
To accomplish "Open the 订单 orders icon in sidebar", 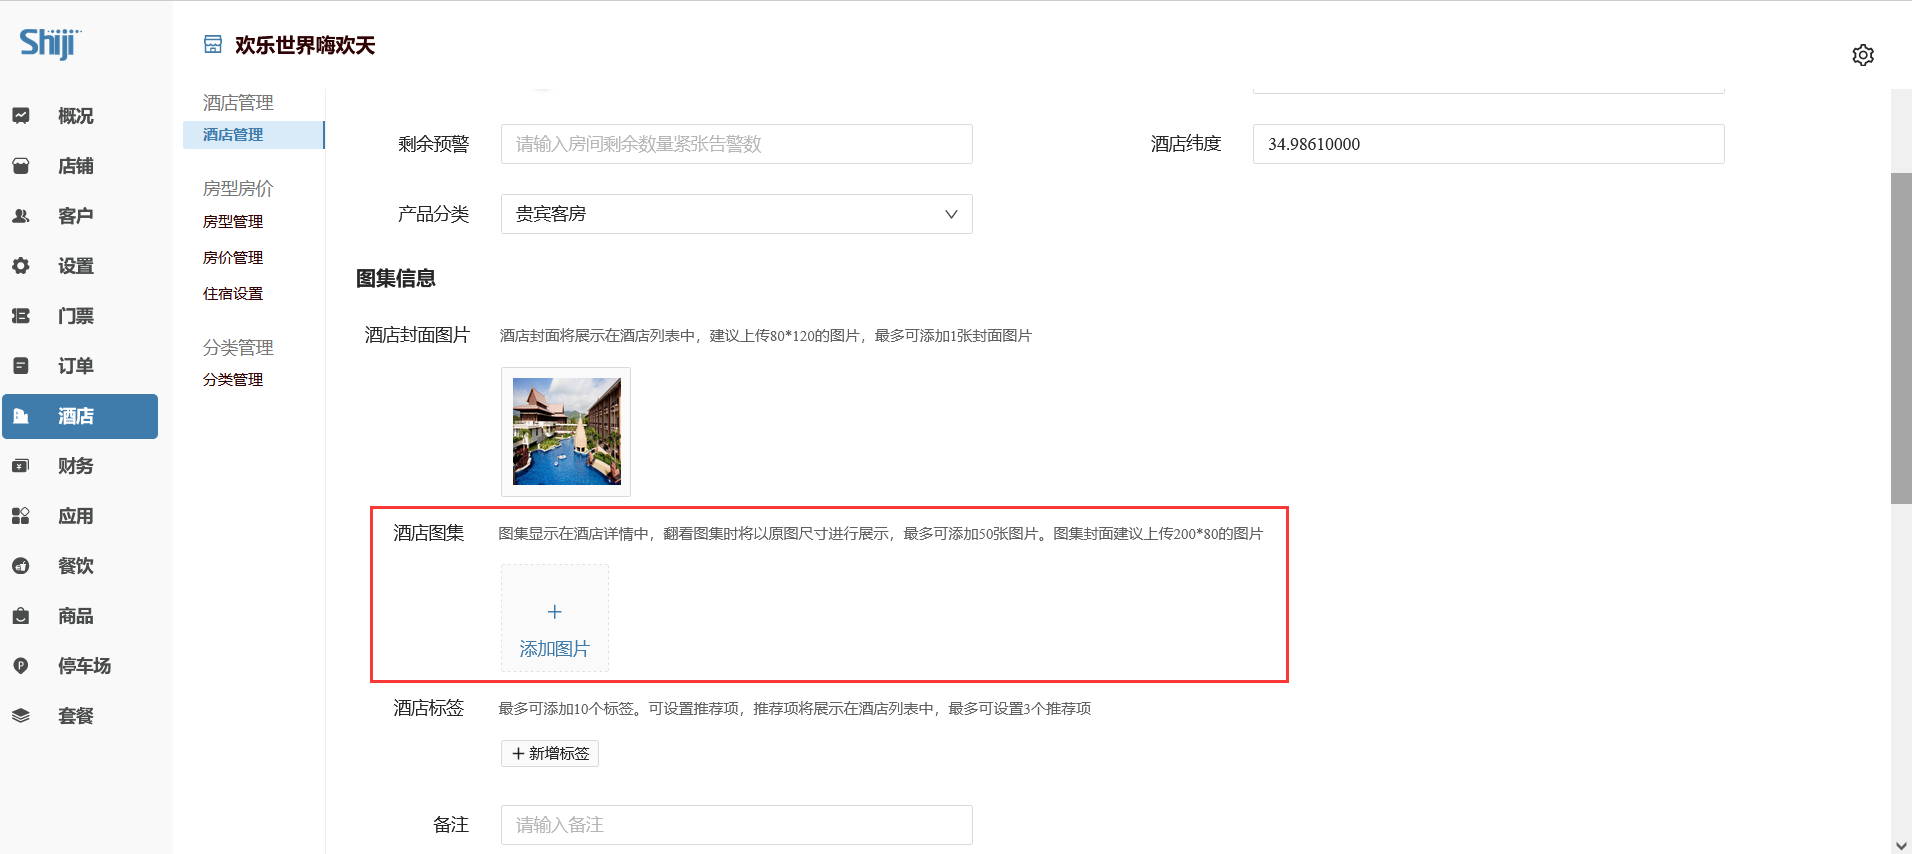I will point(21,366).
